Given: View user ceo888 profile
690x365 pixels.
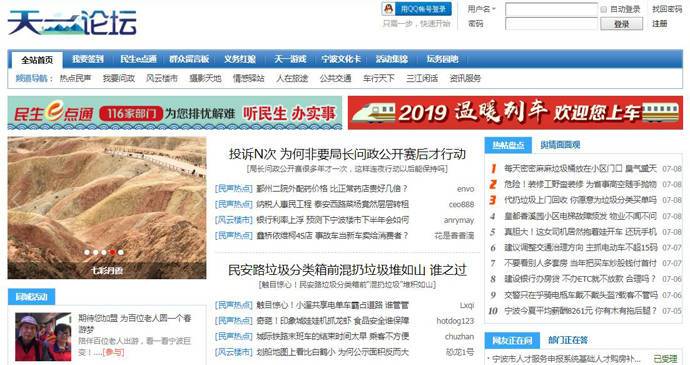Looking at the screenshot, I should 461,204.
